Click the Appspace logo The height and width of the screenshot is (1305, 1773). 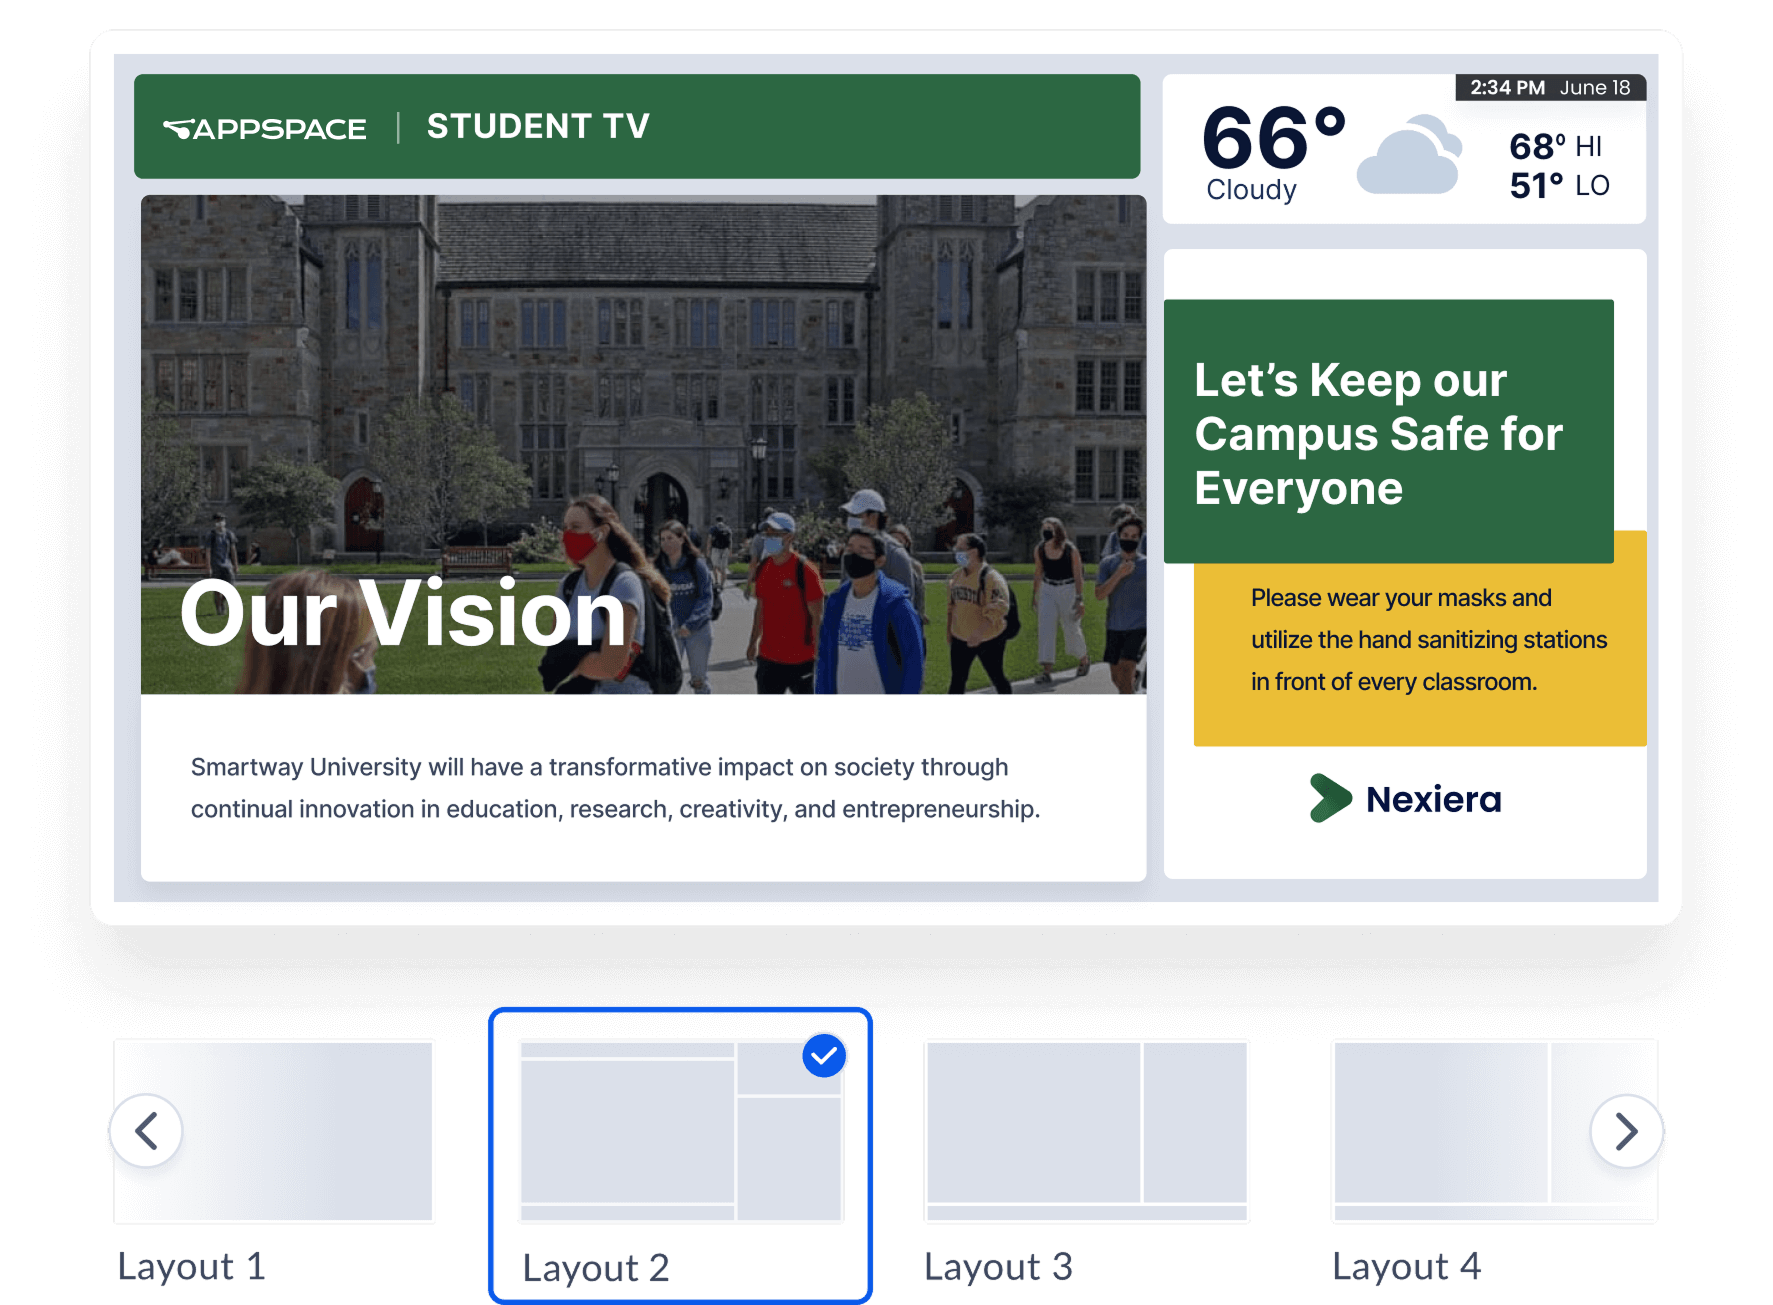click(x=263, y=127)
